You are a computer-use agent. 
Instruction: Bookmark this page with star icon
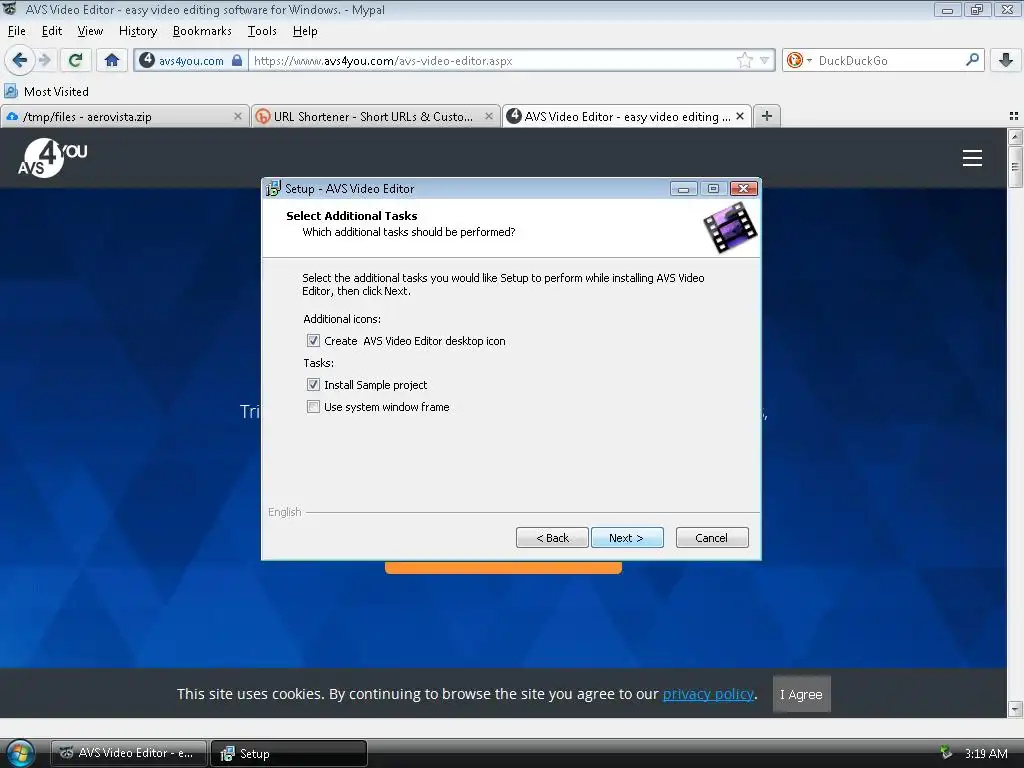click(x=744, y=61)
